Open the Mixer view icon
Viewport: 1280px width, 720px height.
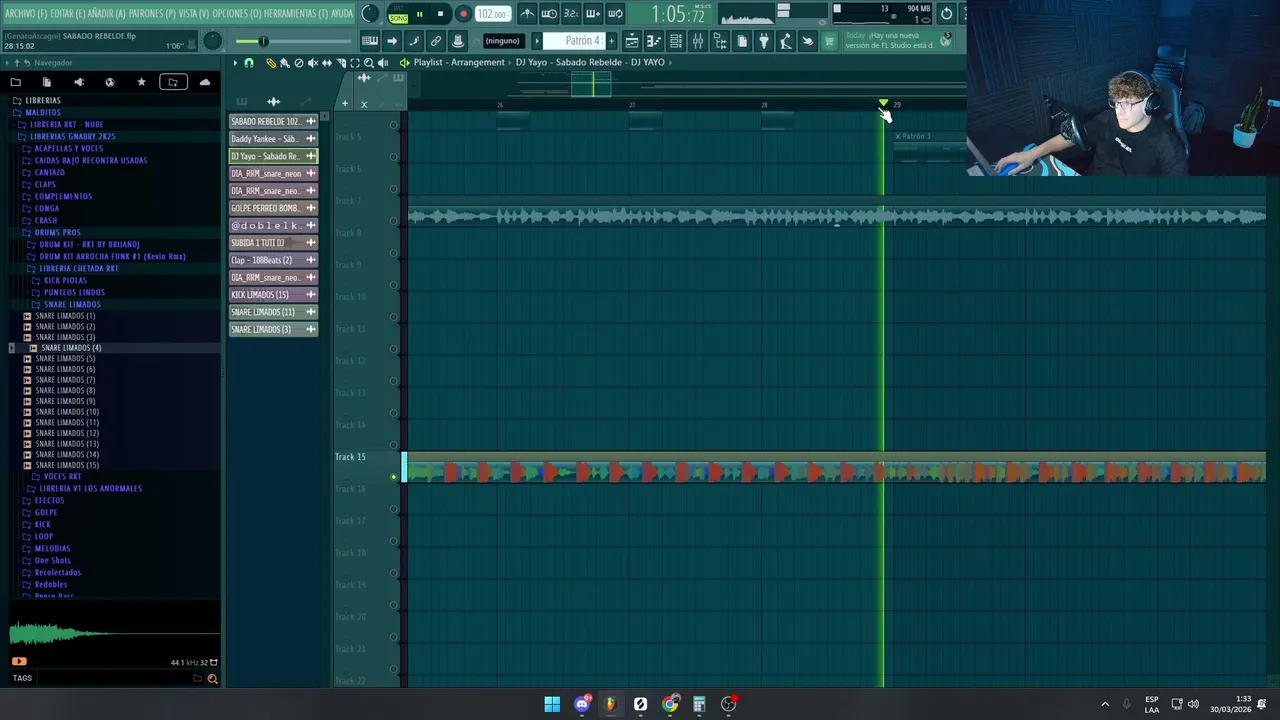698,41
